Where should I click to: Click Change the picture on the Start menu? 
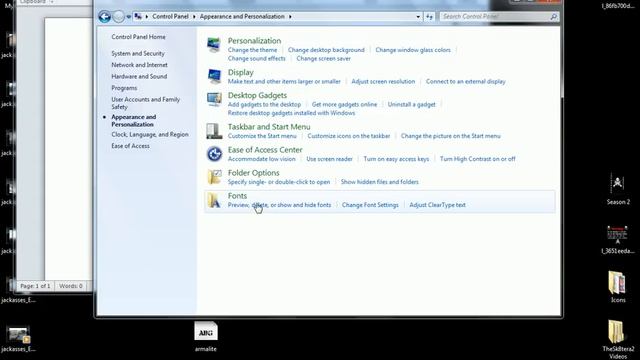tap(451, 136)
